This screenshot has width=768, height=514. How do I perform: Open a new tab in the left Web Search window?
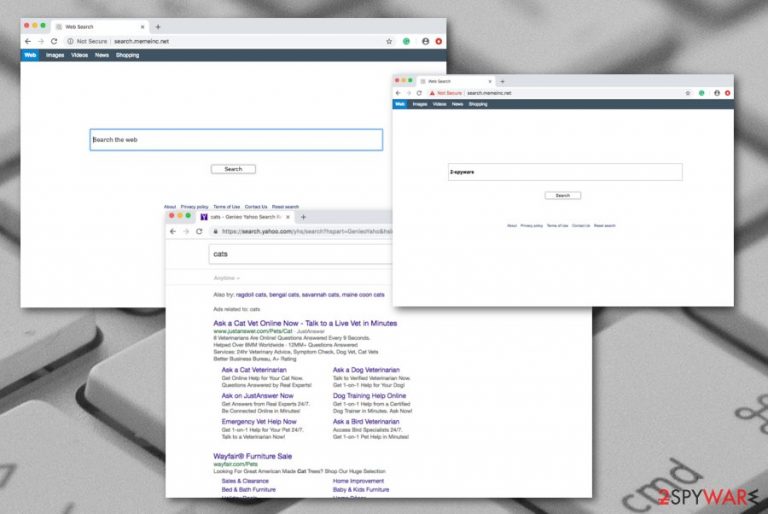tap(158, 27)
